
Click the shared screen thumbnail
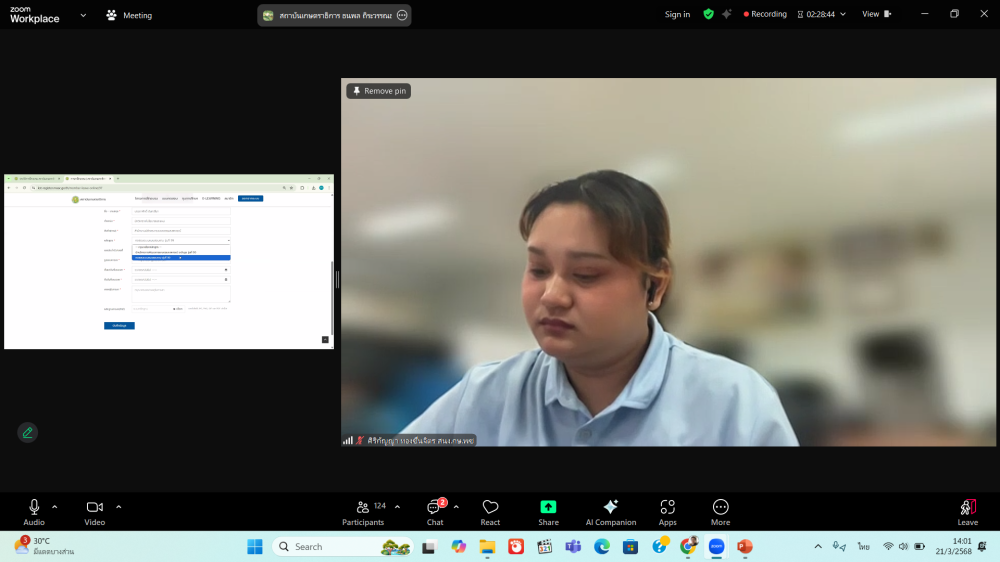pos(169,262)
